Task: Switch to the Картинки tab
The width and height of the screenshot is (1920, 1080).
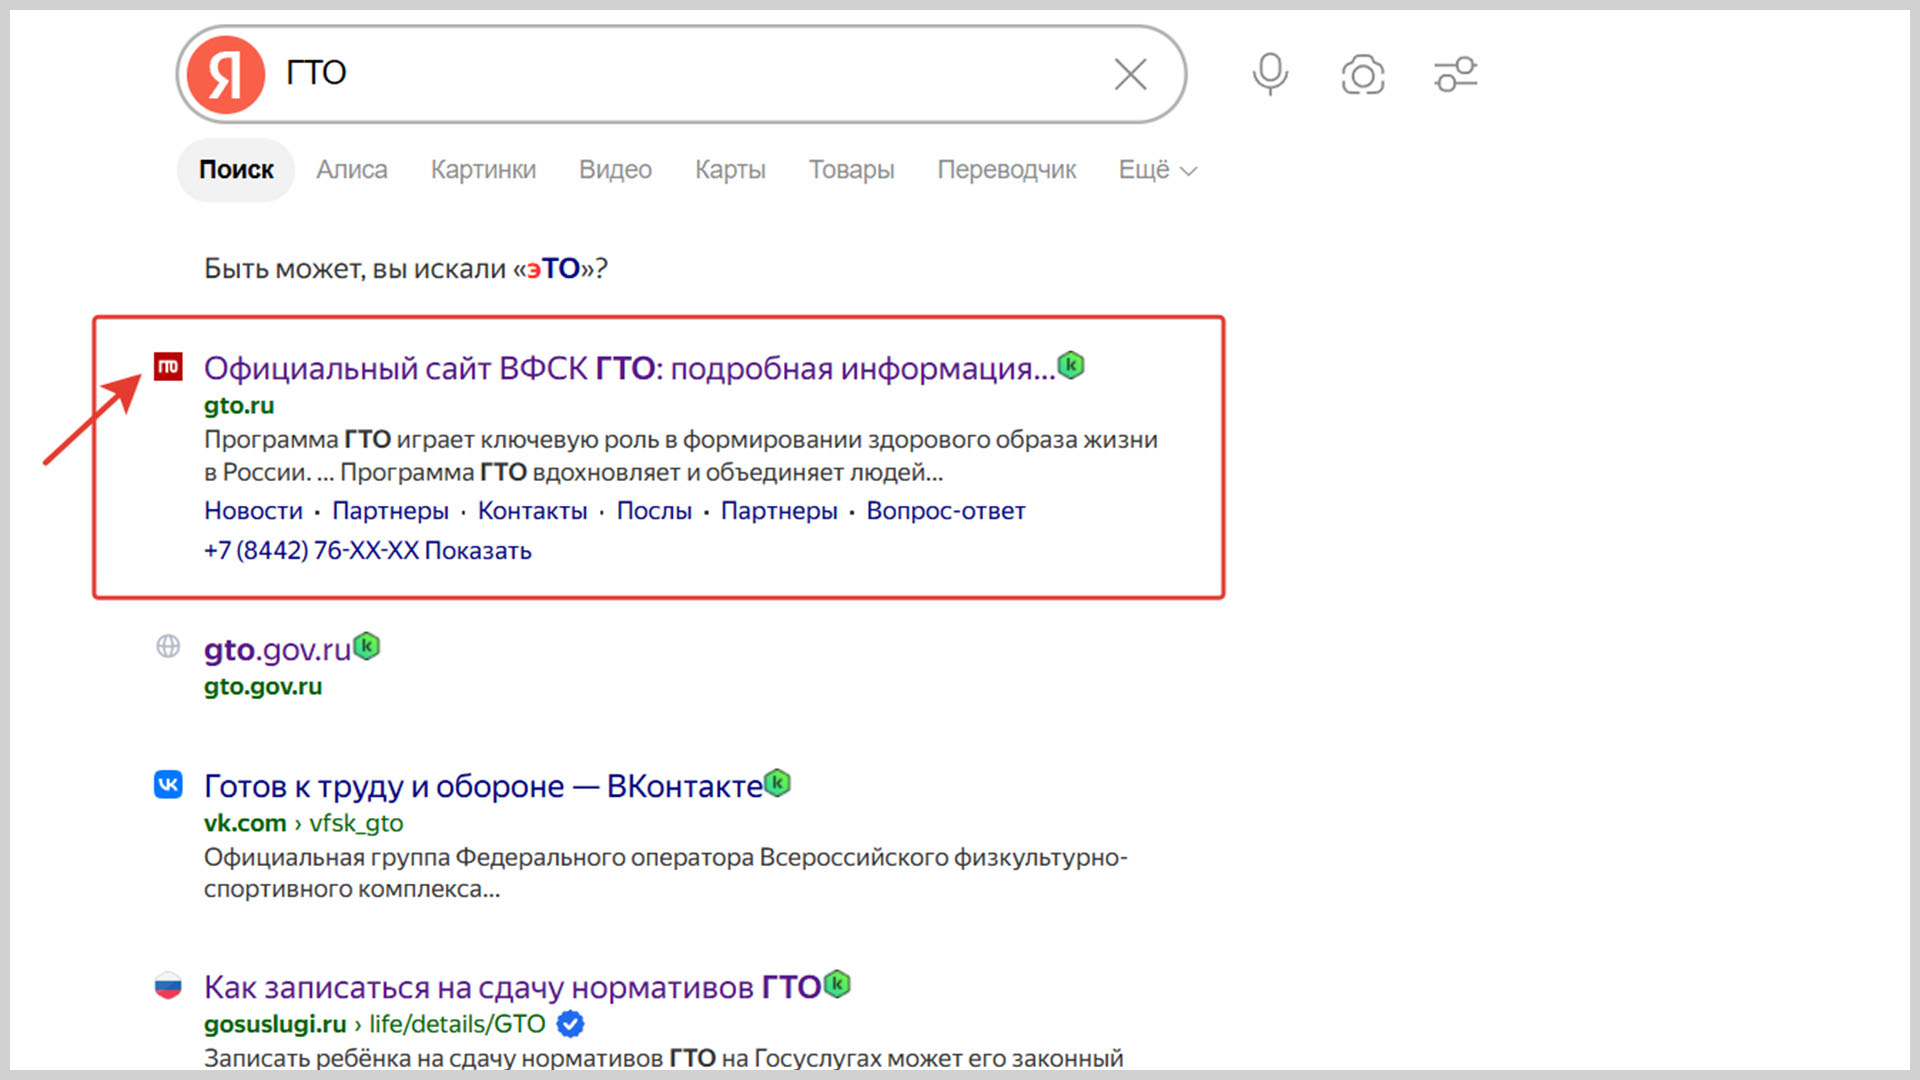Action: [x=483, y=170]
